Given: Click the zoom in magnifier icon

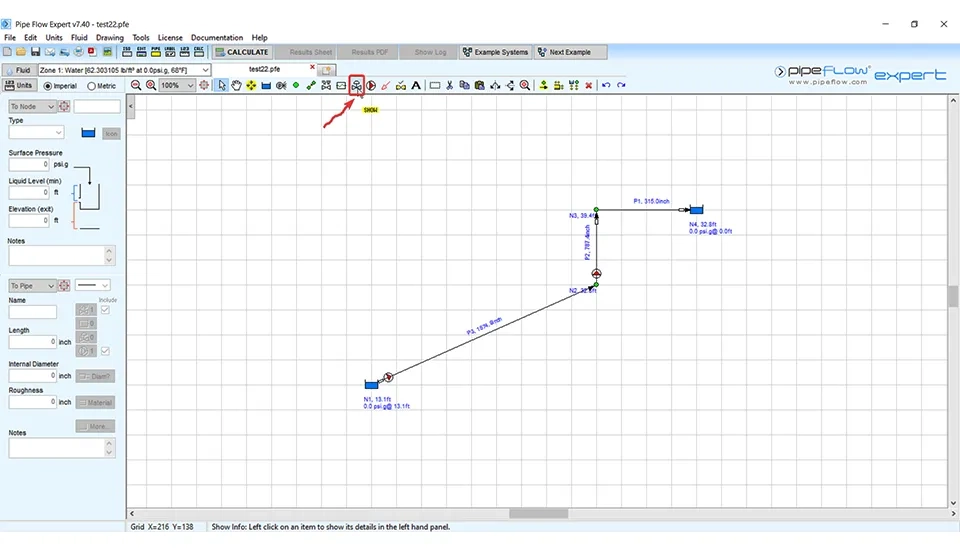Looking at the screenshot, I should coord(151,86).
